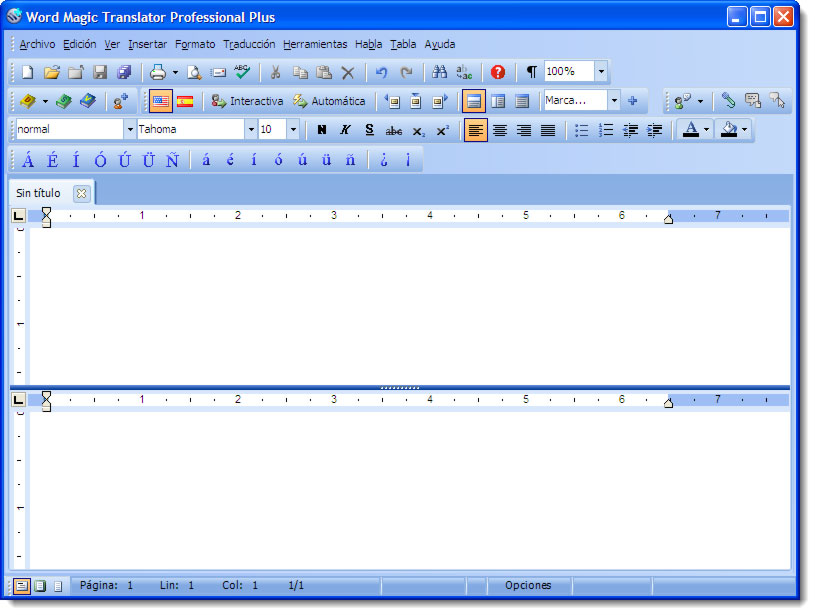Screen dimensions: 815x615
Task: Cut selection with scissors icon
Action: (x=275, y=72)
